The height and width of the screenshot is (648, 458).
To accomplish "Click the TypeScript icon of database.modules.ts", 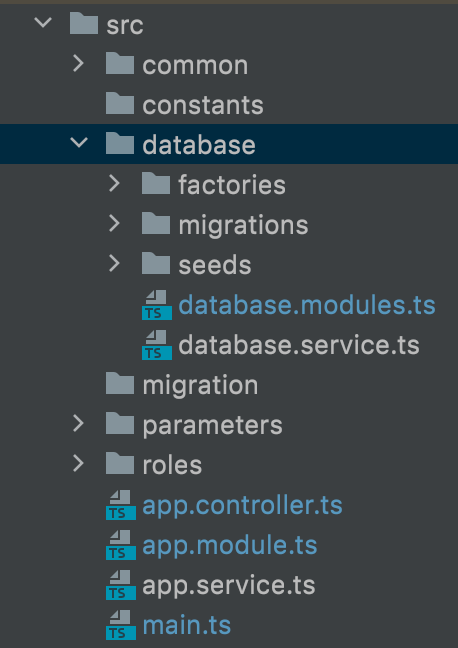I will (x=157, y=305).
